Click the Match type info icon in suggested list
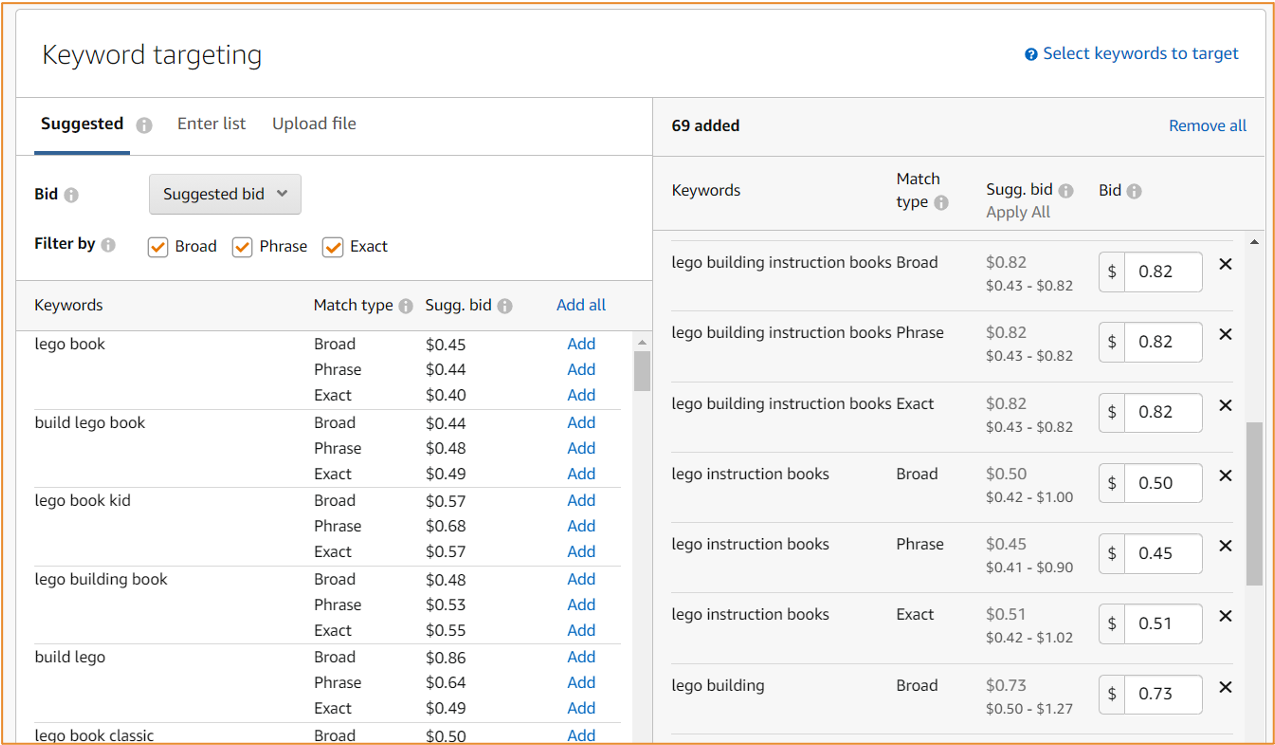 click(409, 305)
